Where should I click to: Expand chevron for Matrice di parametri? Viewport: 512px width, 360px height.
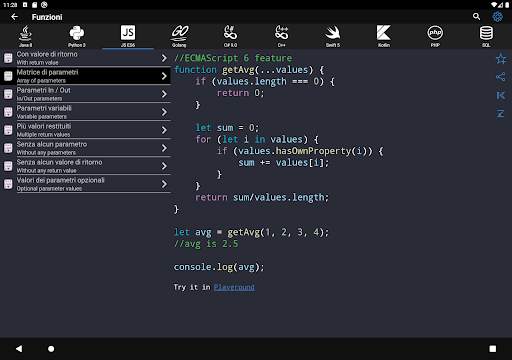164,76
